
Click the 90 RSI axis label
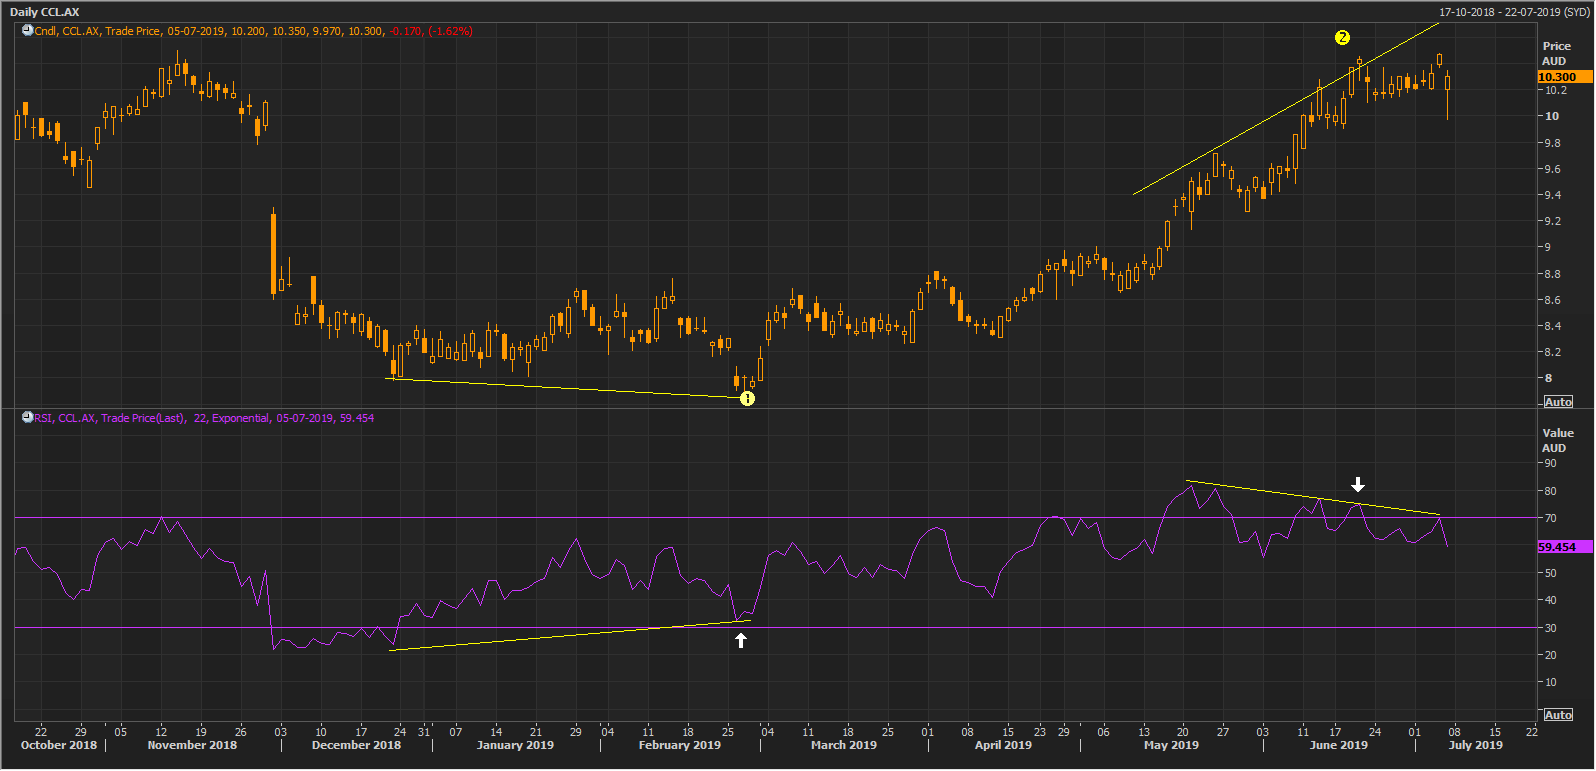[x=1550, y=463]
